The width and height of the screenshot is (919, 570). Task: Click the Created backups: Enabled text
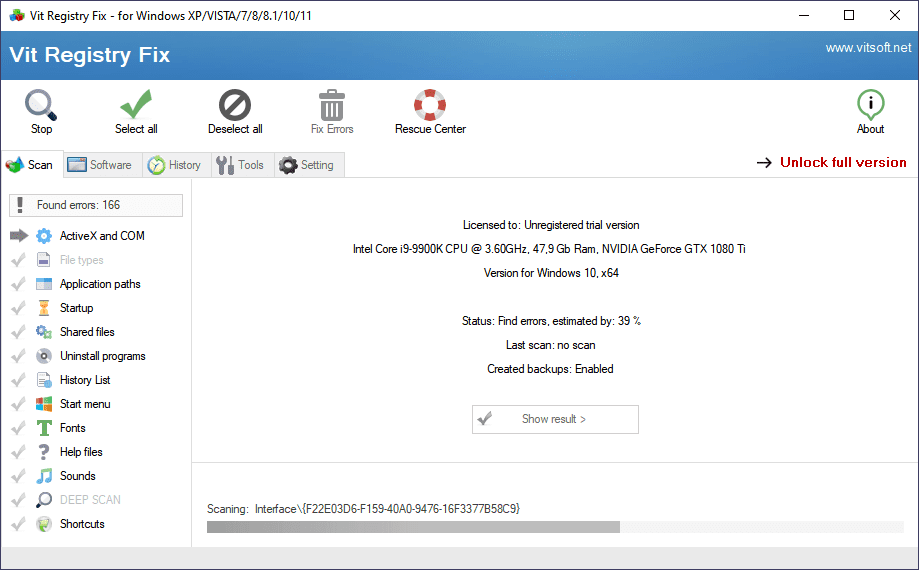(550, 369)
